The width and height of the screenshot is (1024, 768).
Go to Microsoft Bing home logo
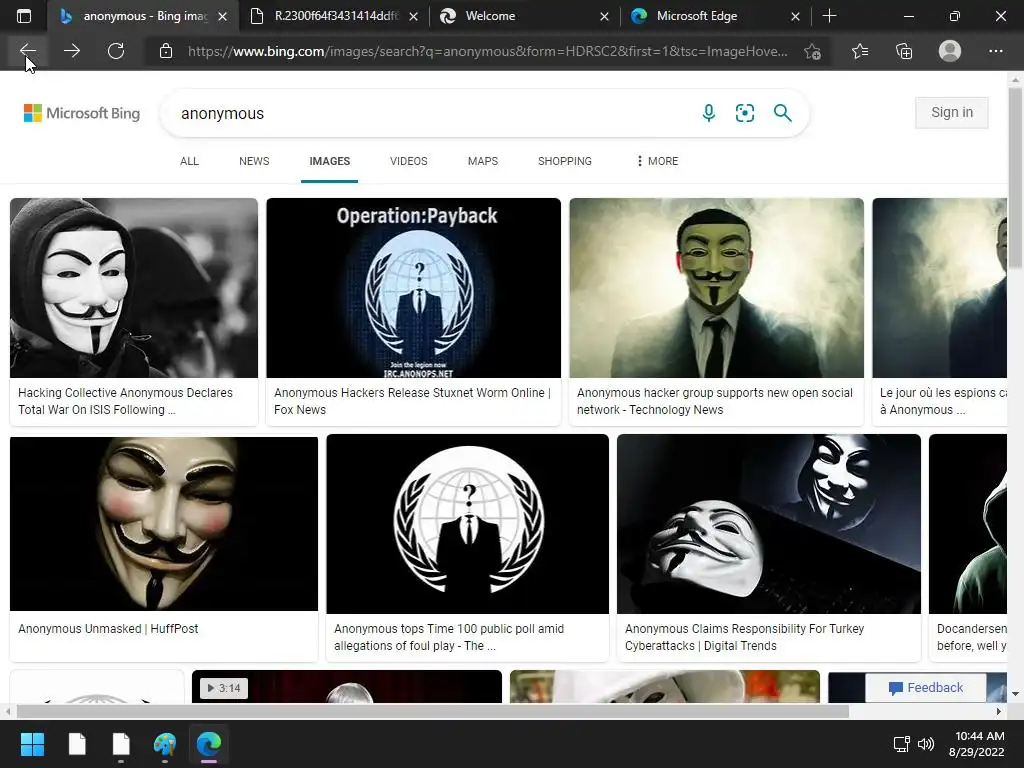pos(82,113)
